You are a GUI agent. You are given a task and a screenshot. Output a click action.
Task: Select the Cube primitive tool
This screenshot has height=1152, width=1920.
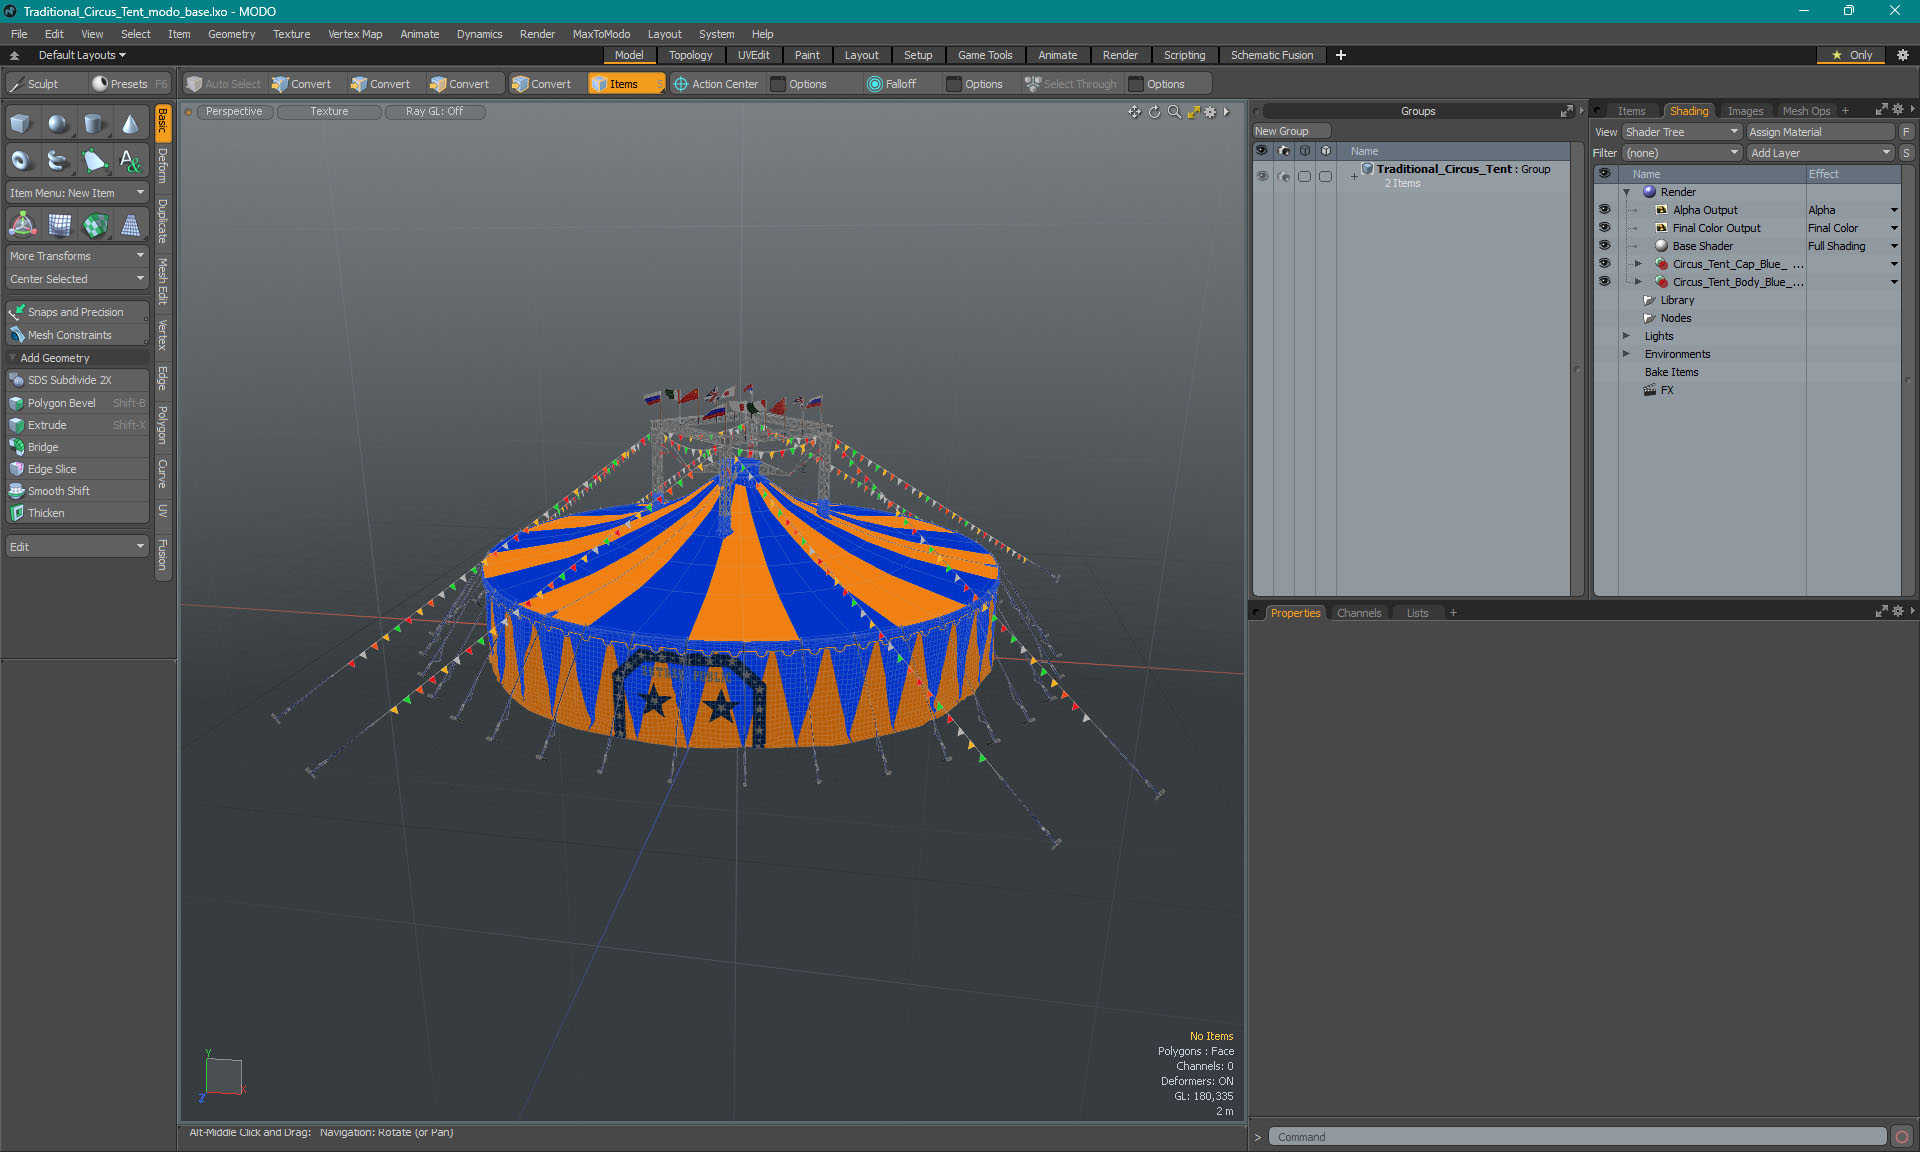21,124
